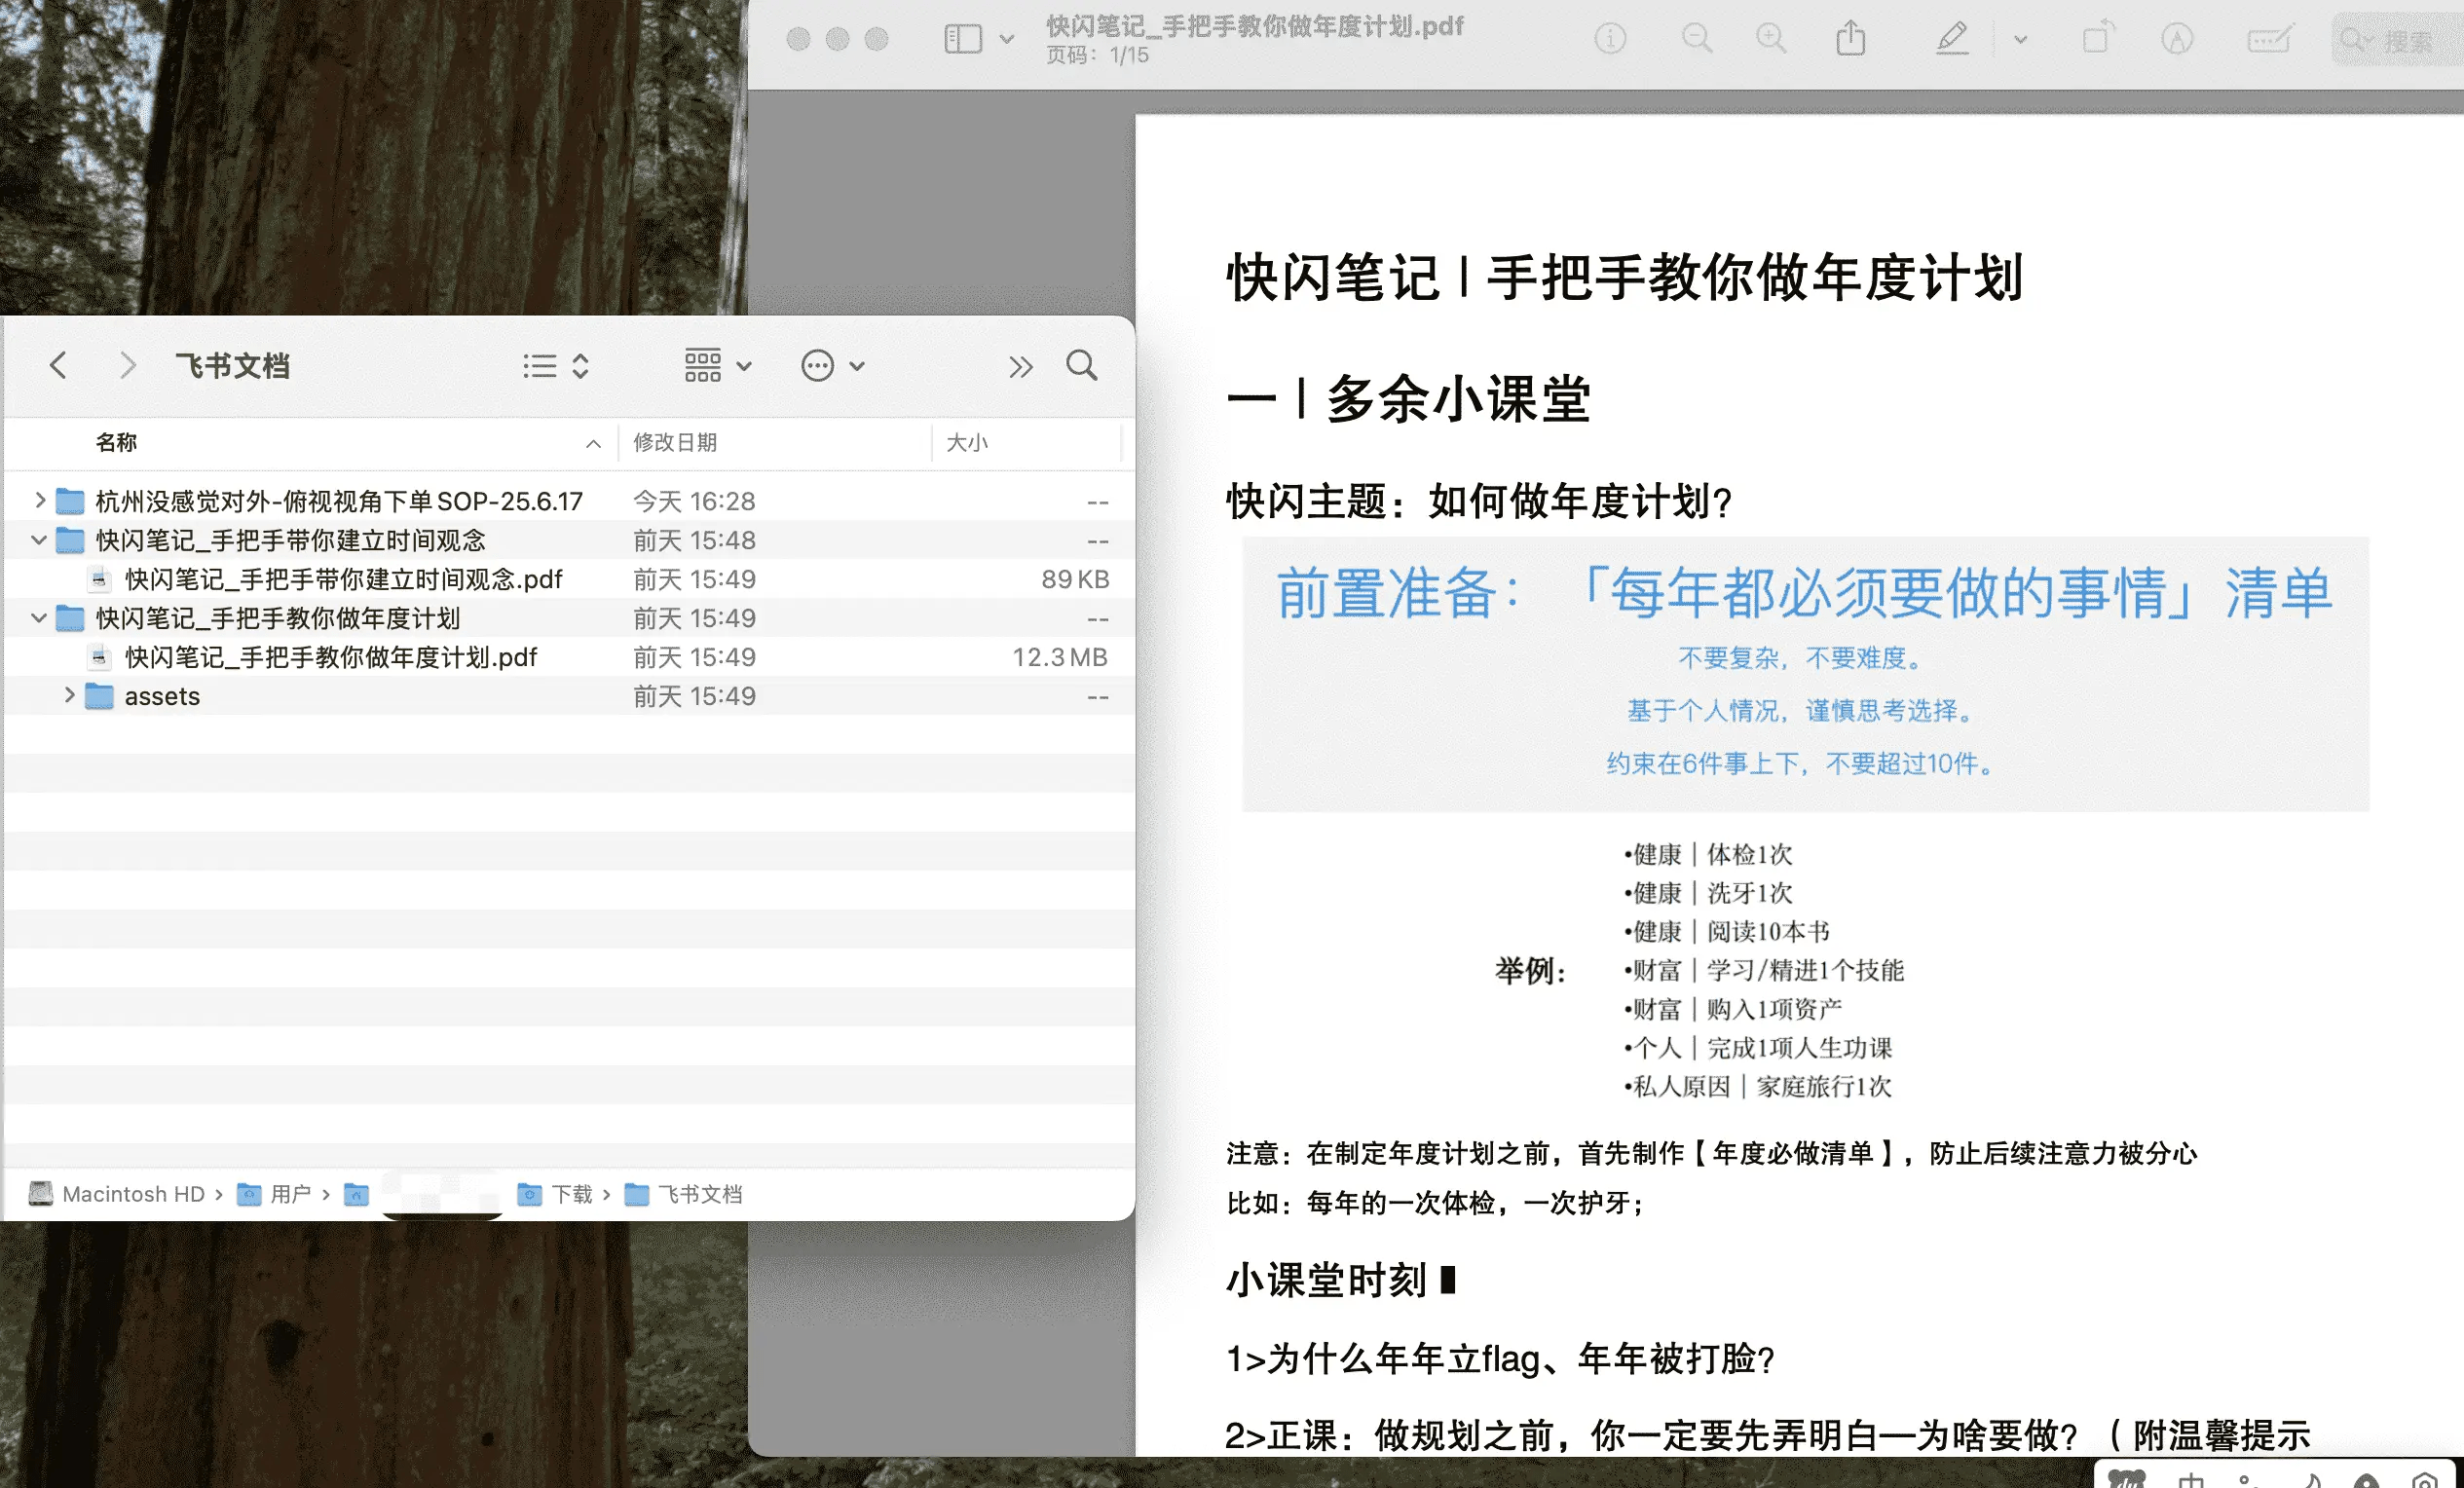Click the Finder back navigation arrow
The image size is (2464, 1488).
click(58, 366)
